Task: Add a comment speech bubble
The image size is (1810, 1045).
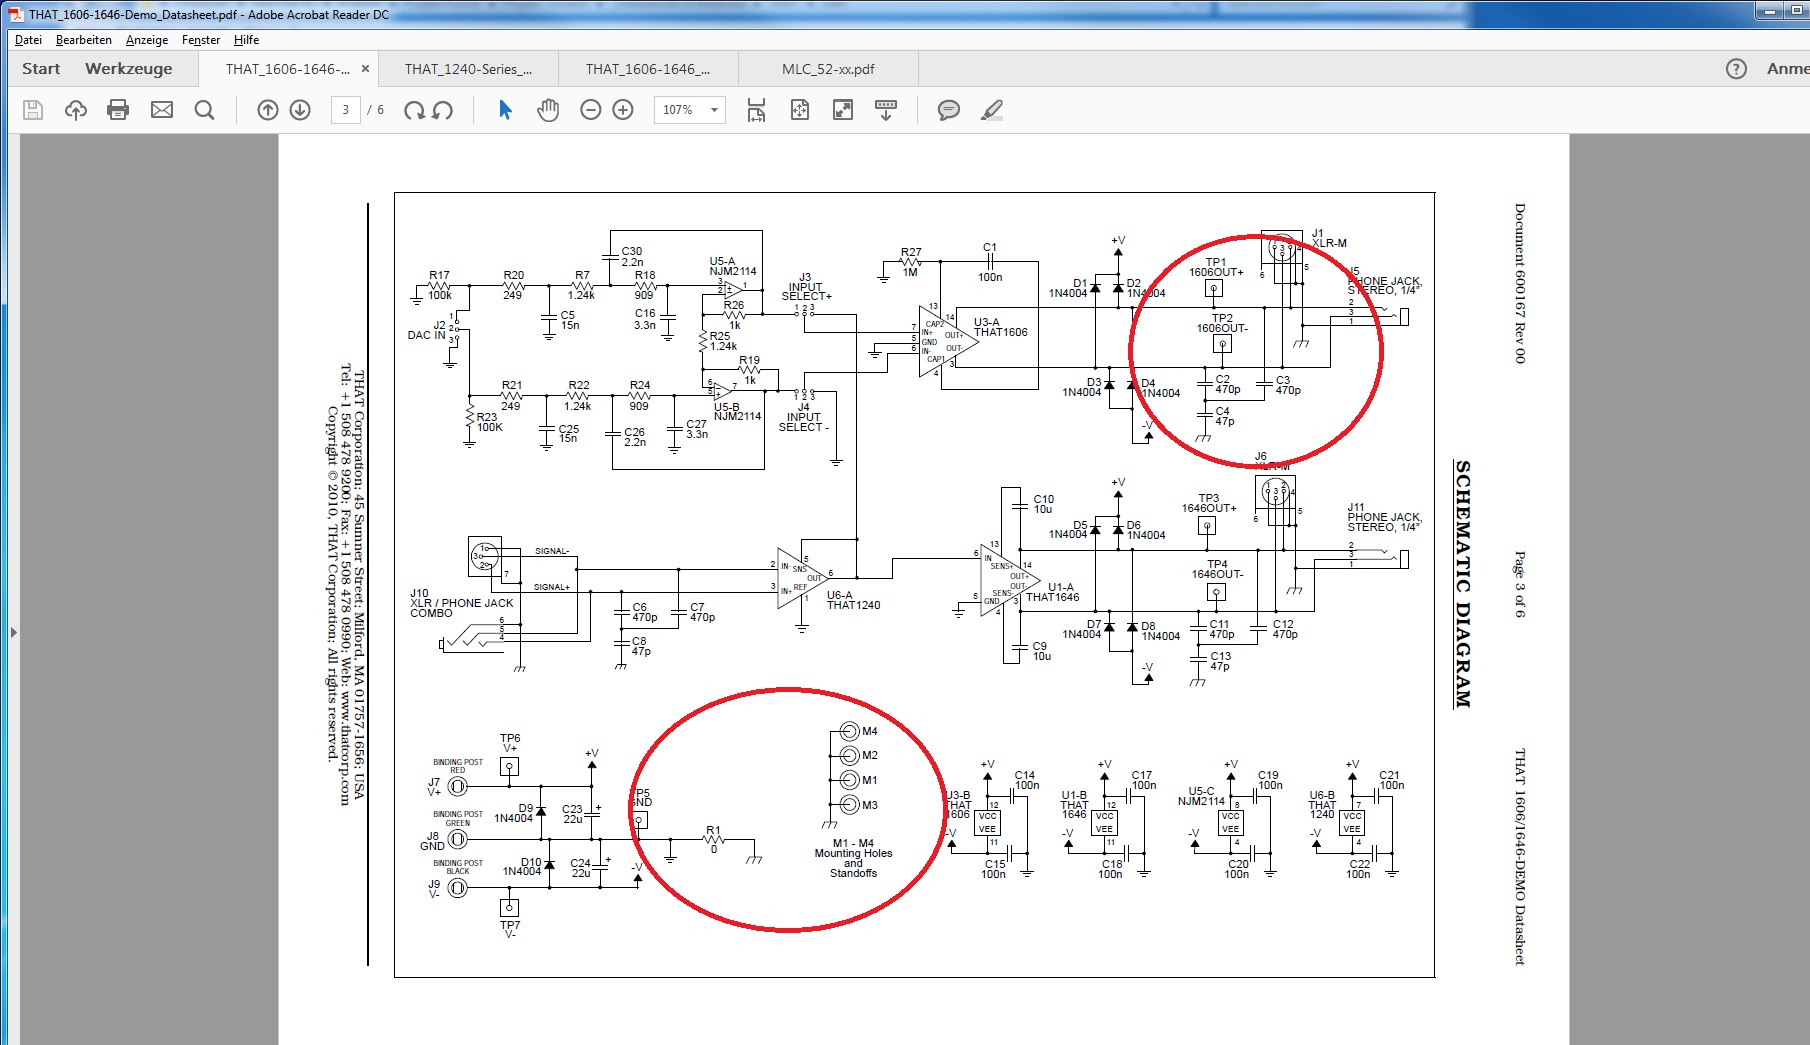Action: [949, 110]
